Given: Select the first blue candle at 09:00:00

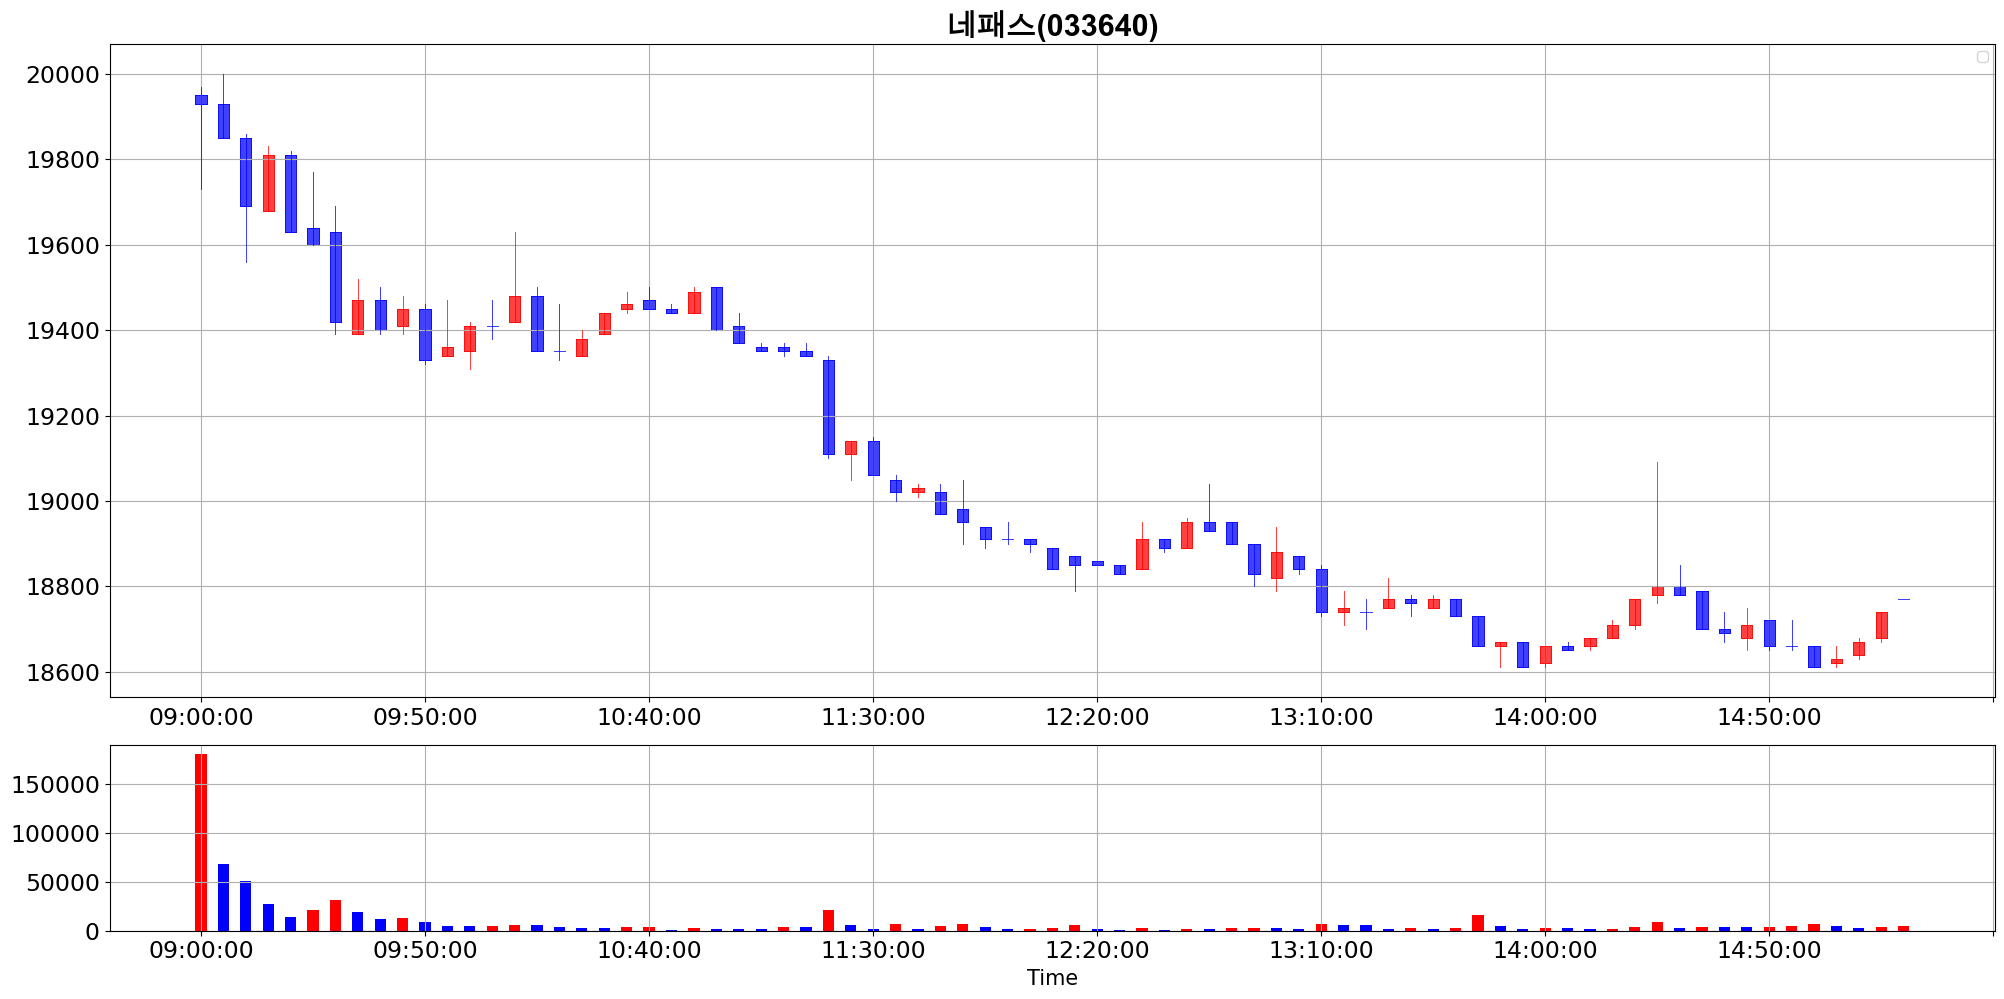Looking at the screenshot, I should click(201, 100).
